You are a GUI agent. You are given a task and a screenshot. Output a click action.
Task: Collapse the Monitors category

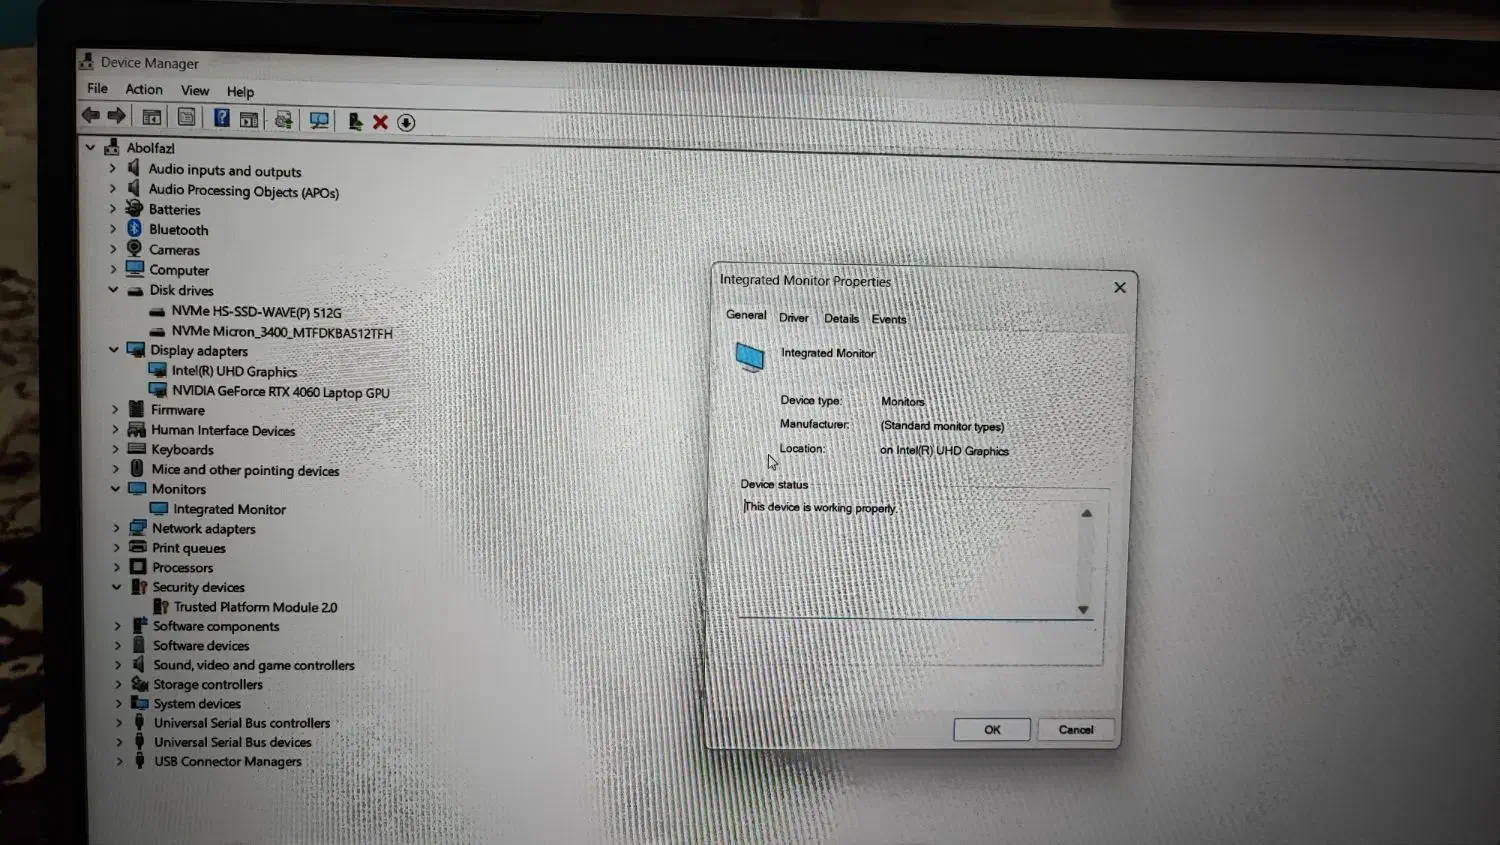[x=115, y=489]
